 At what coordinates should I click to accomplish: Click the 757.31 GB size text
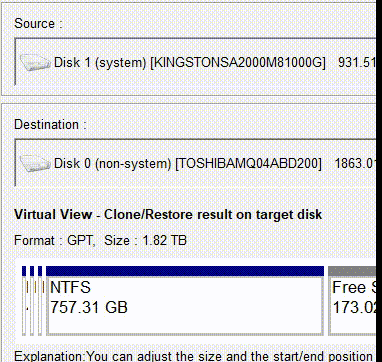(89, 307)
